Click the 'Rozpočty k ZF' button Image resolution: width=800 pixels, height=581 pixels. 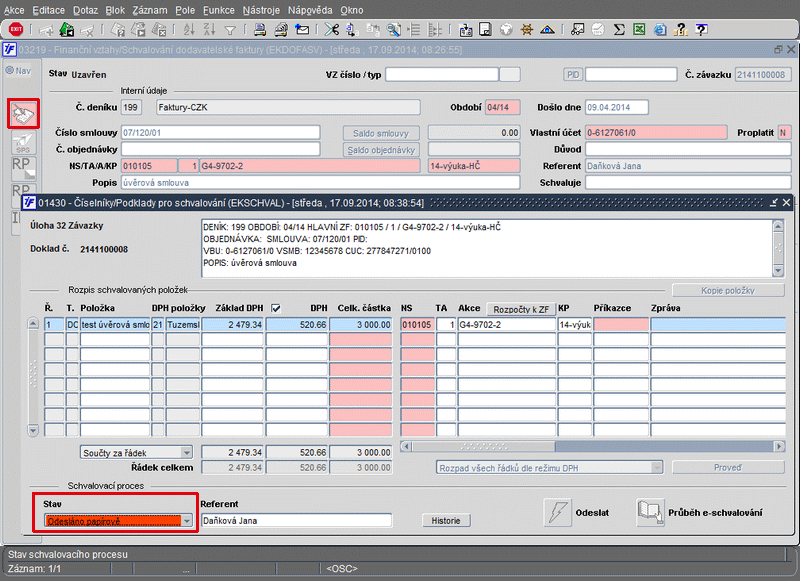pyautogui.click(x=519, y=308)
